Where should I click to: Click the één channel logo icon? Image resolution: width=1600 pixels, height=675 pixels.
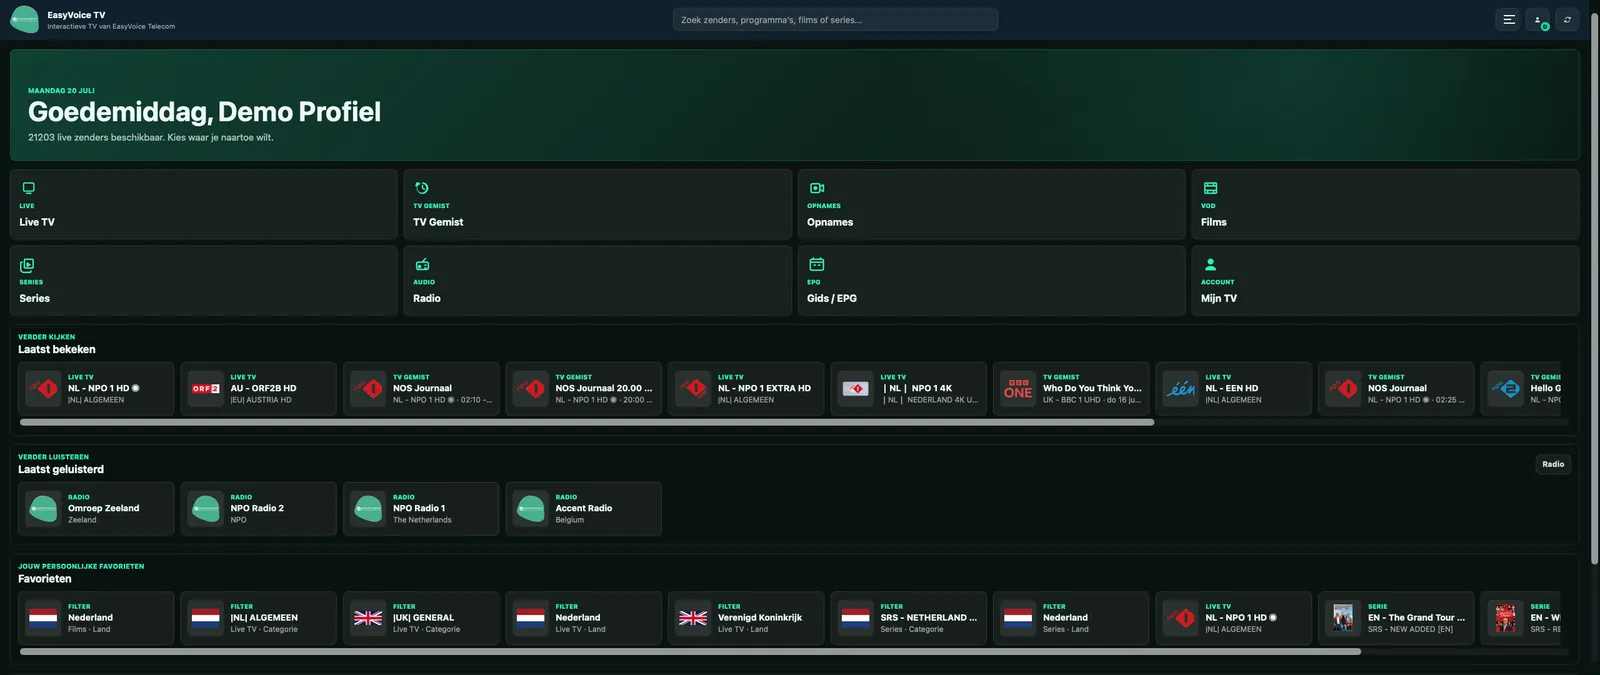tap(1181, 389)
